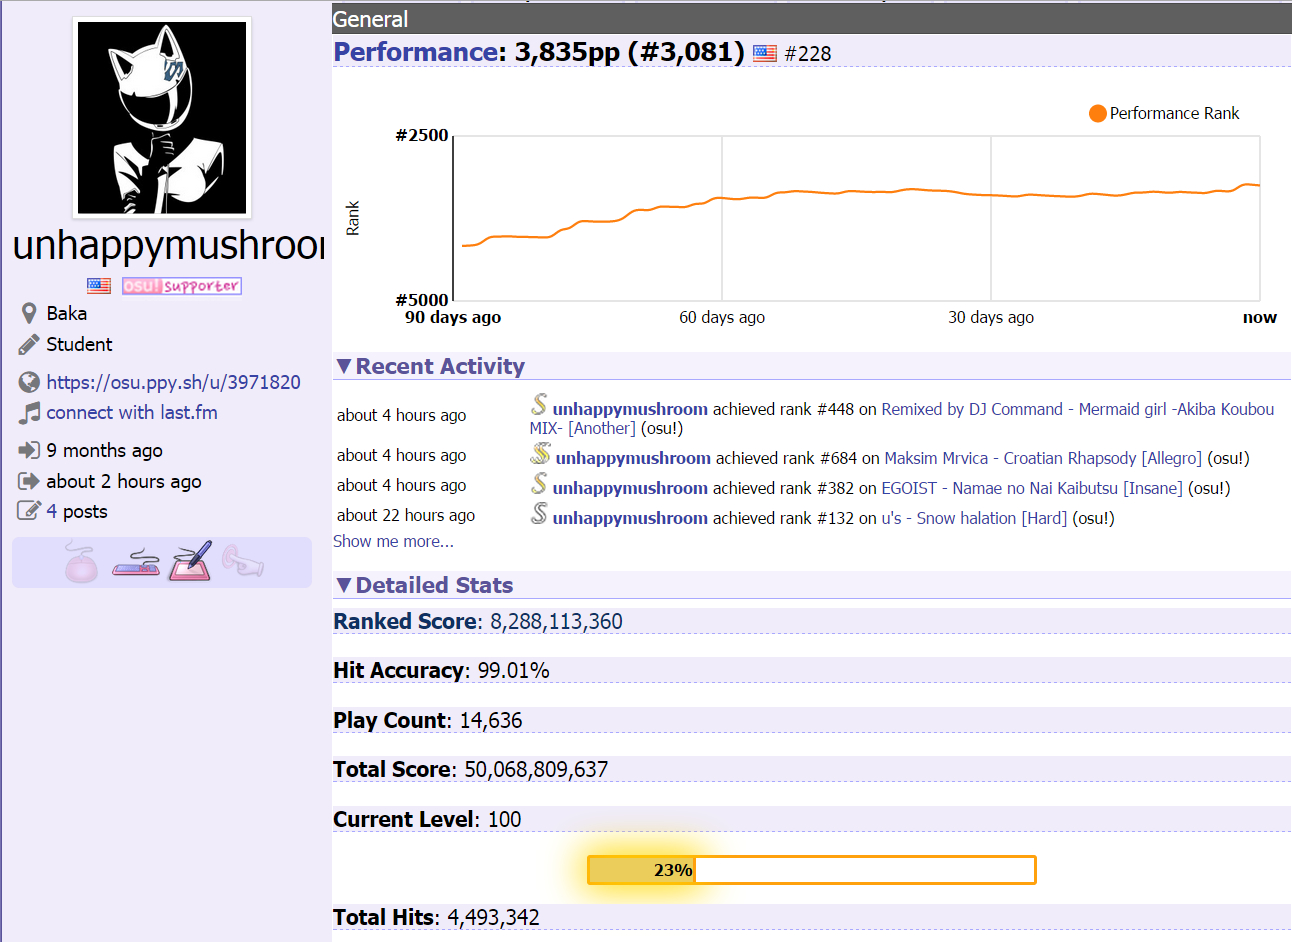
Task: Click the Total Hits 4,493,342 value
Action: pos(493,917)
